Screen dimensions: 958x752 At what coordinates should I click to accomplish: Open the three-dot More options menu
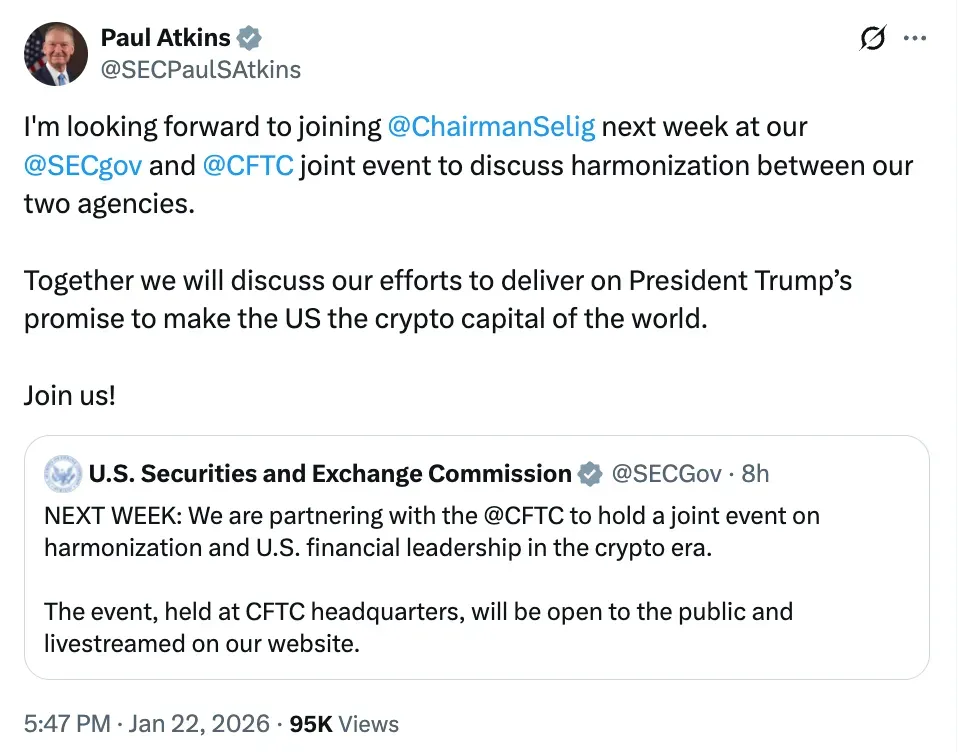pyautogui.click(x=915, y=38)
